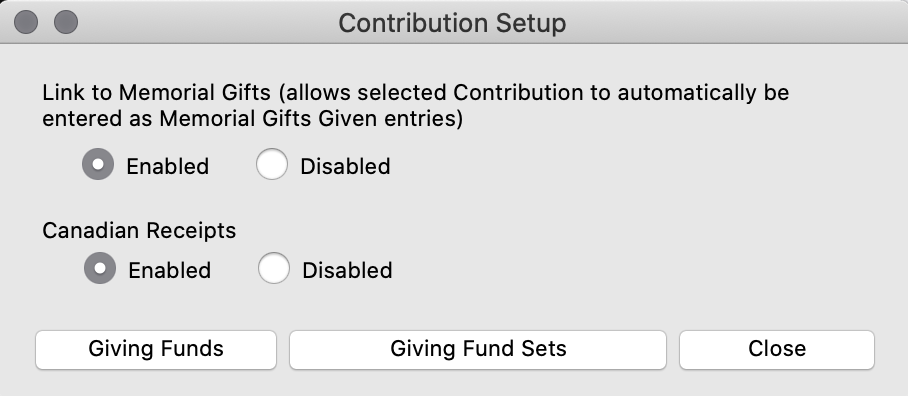Select the Enabled radio for Link to Memorial Gifts
The image size is (908, 396).
click(x=98, y=164)
